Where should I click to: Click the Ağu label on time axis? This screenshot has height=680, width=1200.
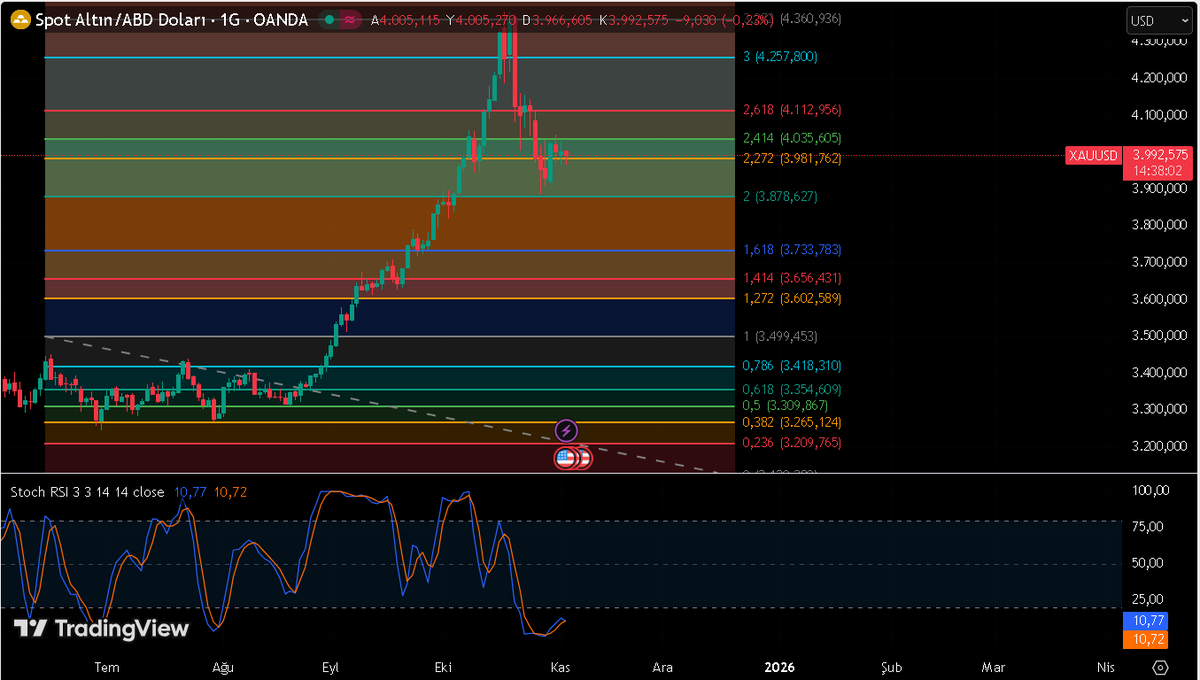(x=221, y=666)
